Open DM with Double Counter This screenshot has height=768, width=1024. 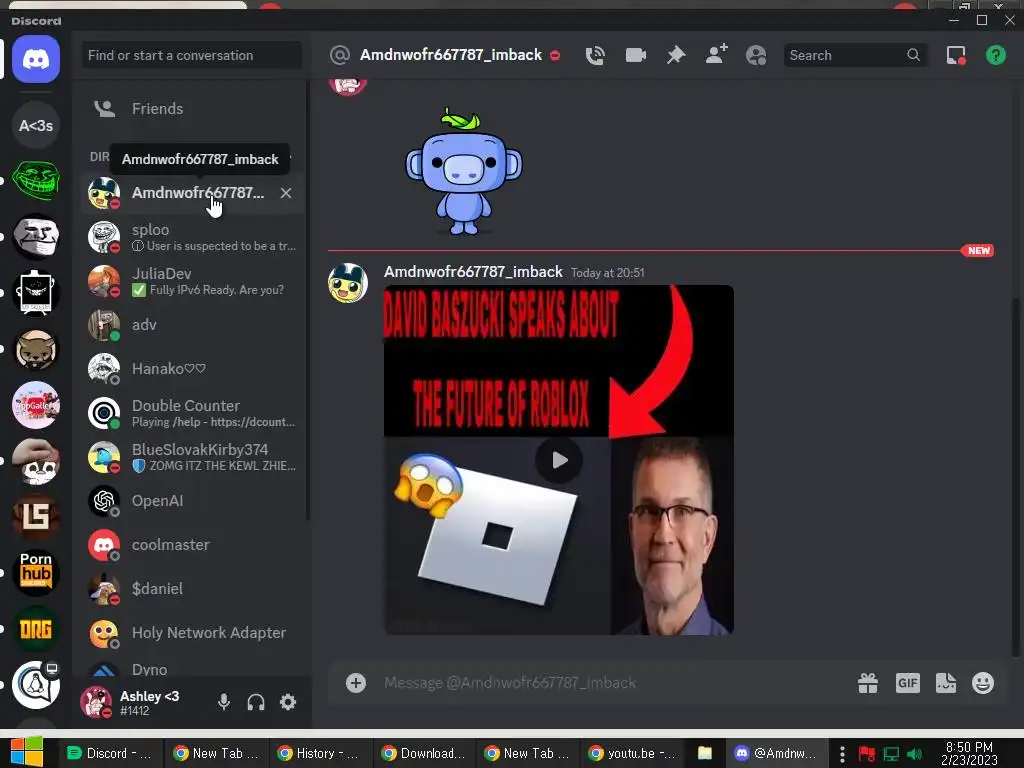point(193,413)
